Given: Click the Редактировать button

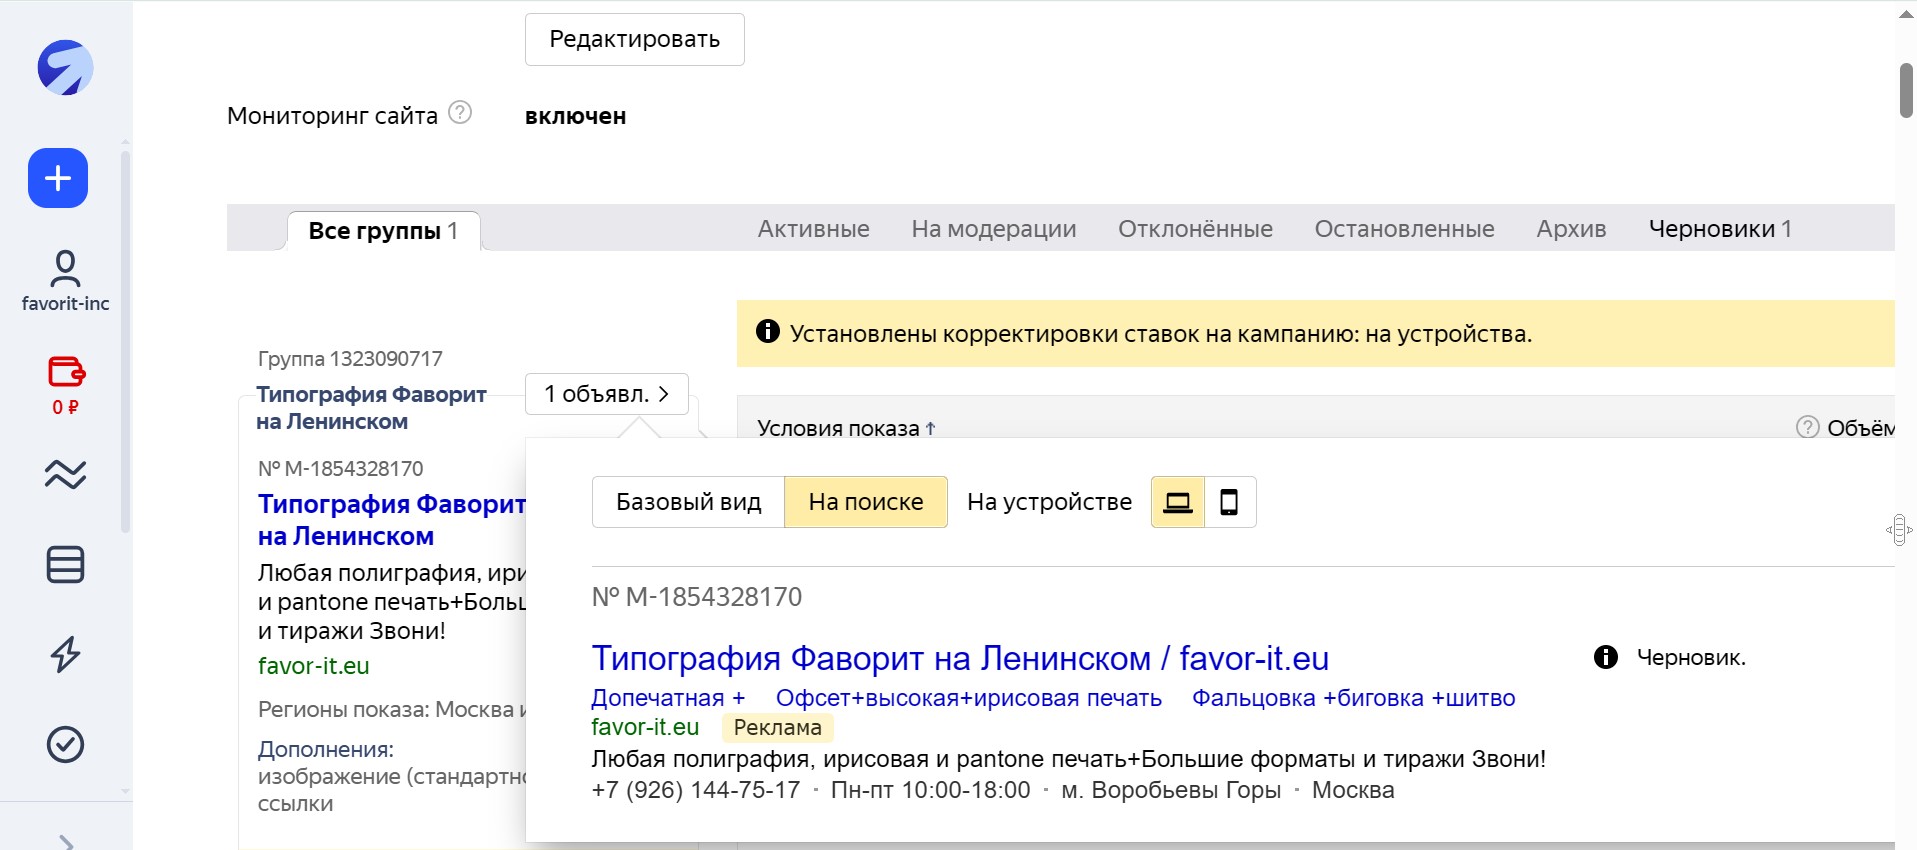Looking at the screenshot, I should 635,39.
